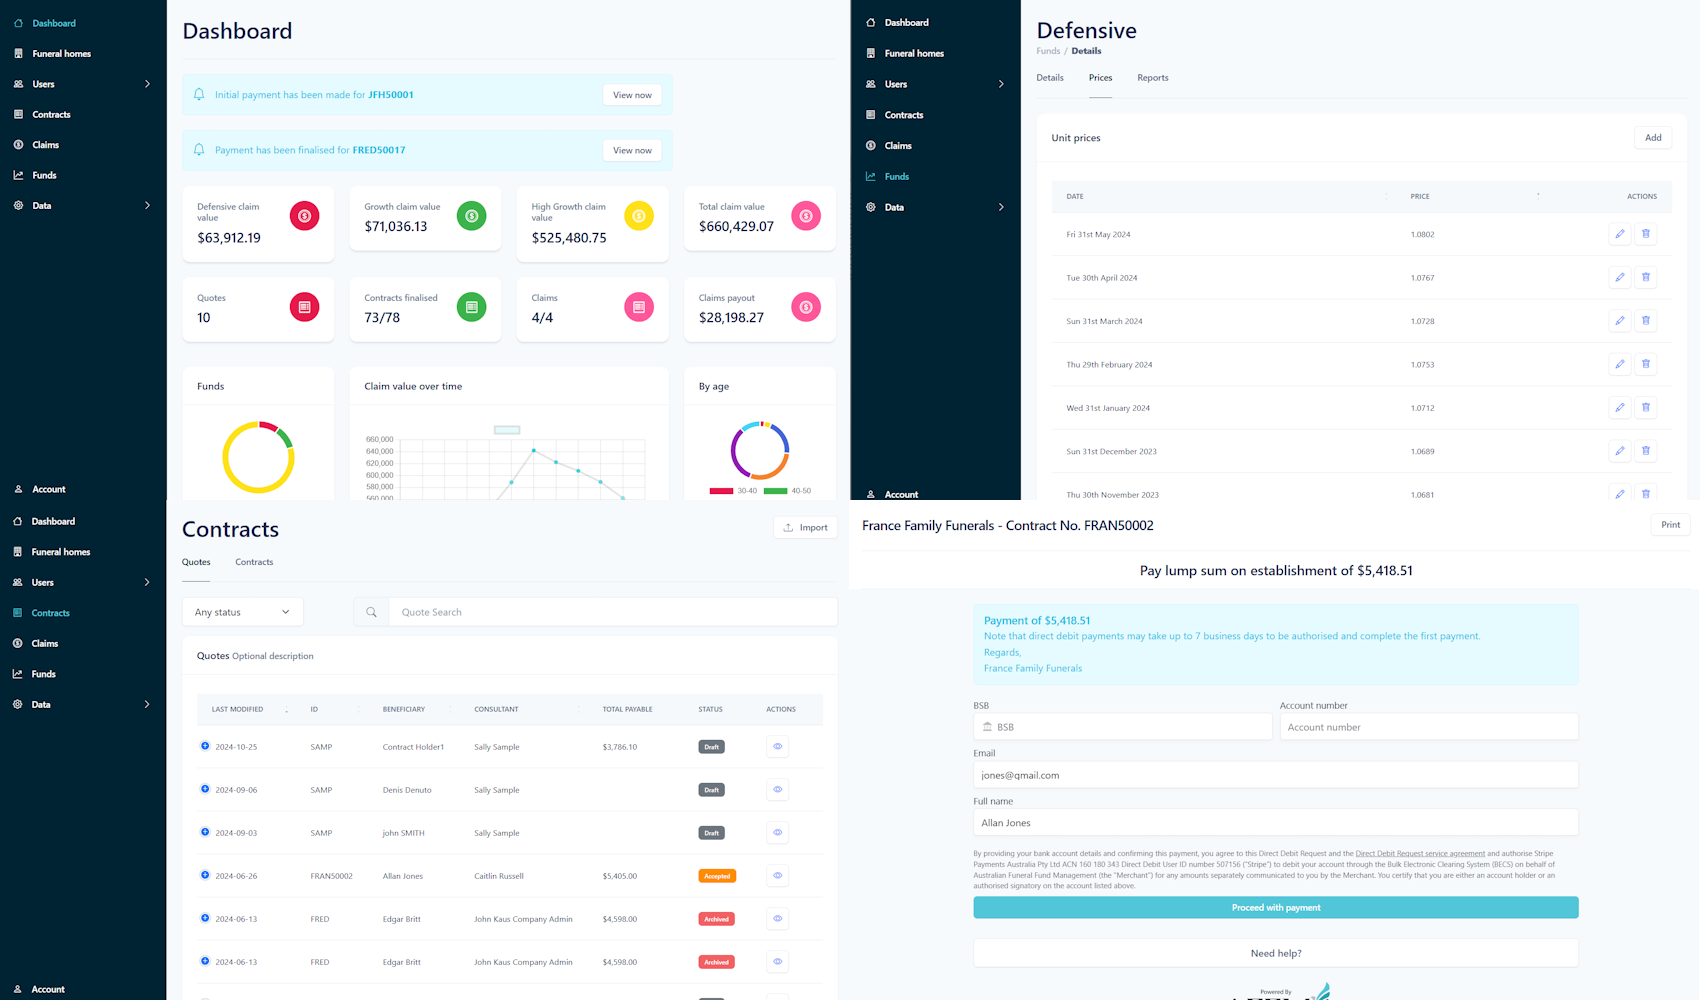The width and height of the screenshot is (1700, 1000).
Task: Click the bell icon beside Payment finalised notification
Action: (199, 149)
